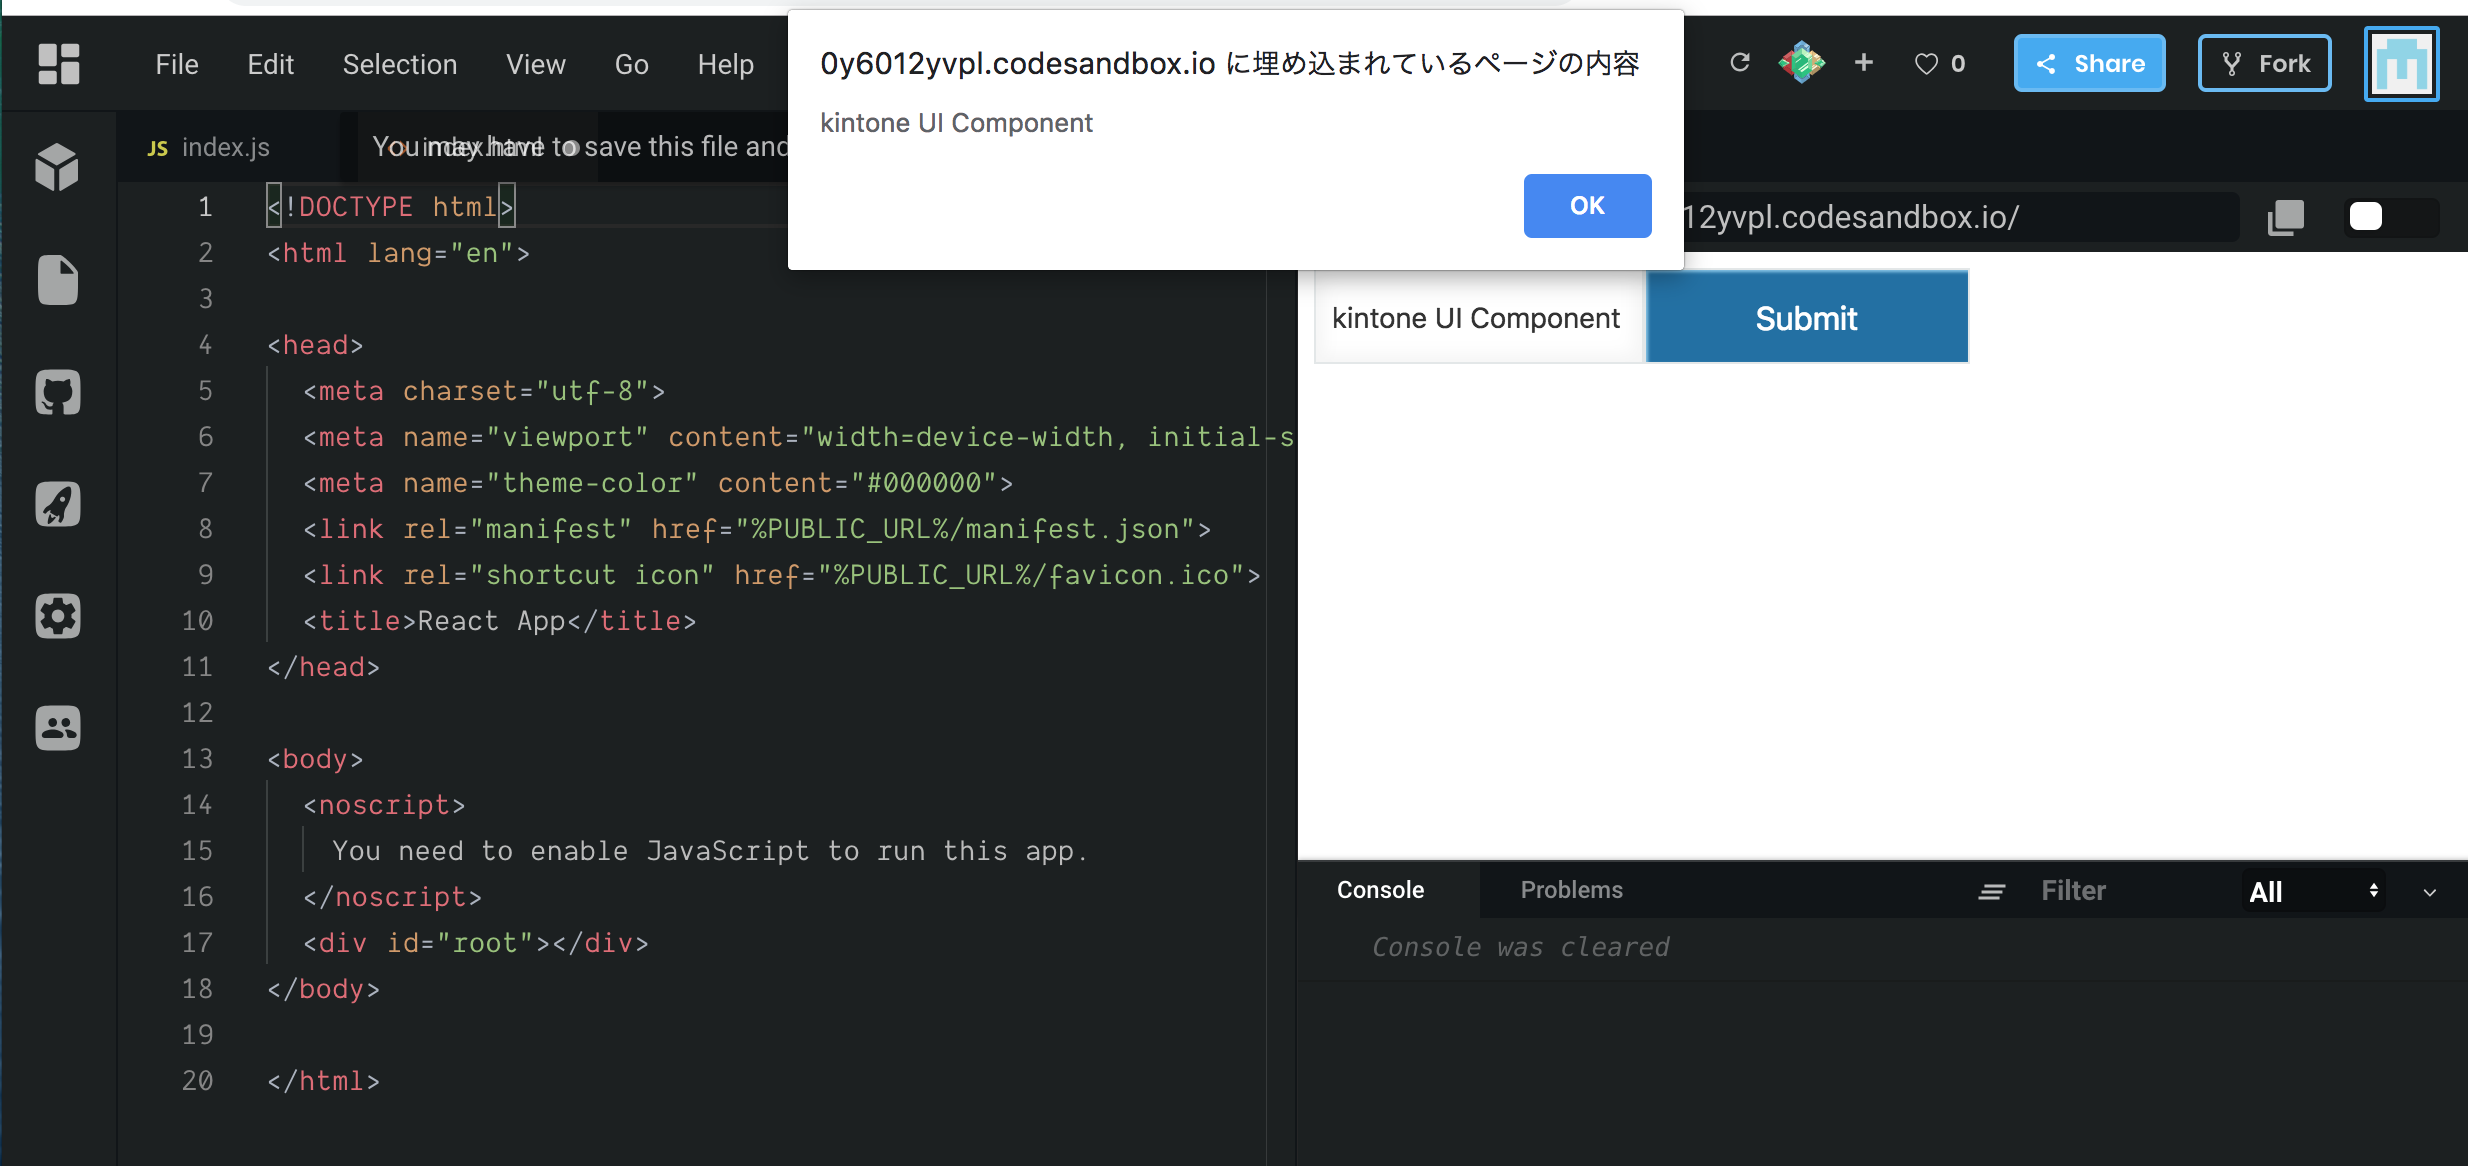Collapse the console panel chevron
Viewport: 2468px width, 1166px height.
(x=2430, y=892)
